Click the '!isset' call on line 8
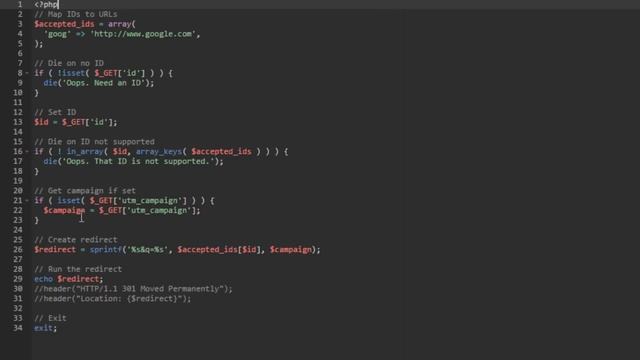640x360 pixels. (x=71, y=73)
